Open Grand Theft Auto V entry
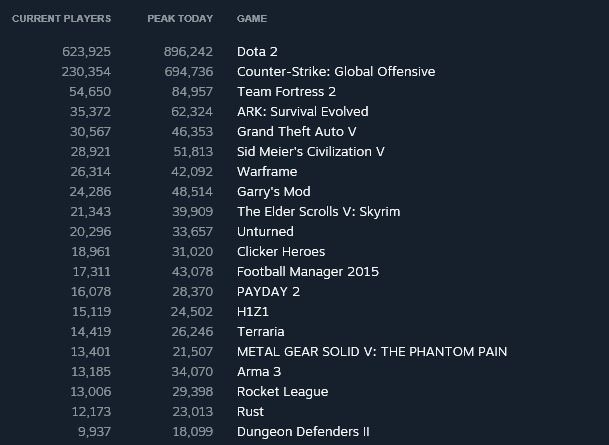Viewport: 609px width, 445px height. point(296,132)
